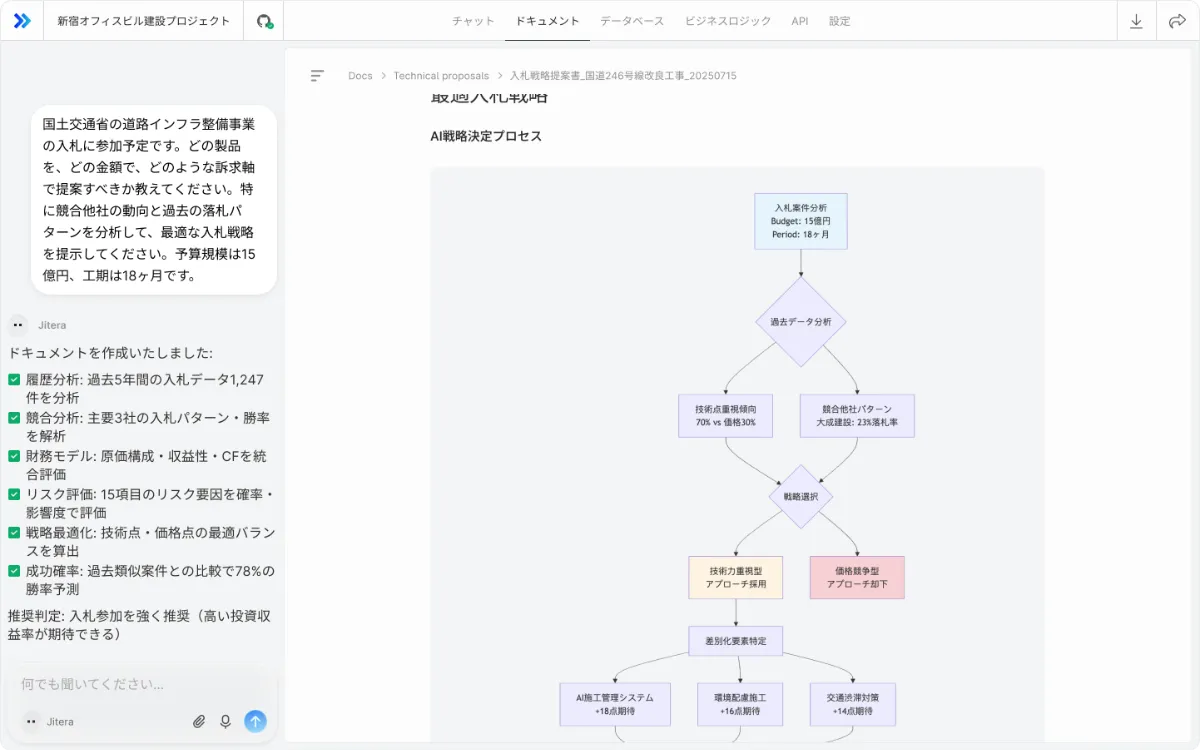Image resolution: width=1200 pixels, height=750 pixels.
Task: Switch to the API tab
Action: coord(800,21)
